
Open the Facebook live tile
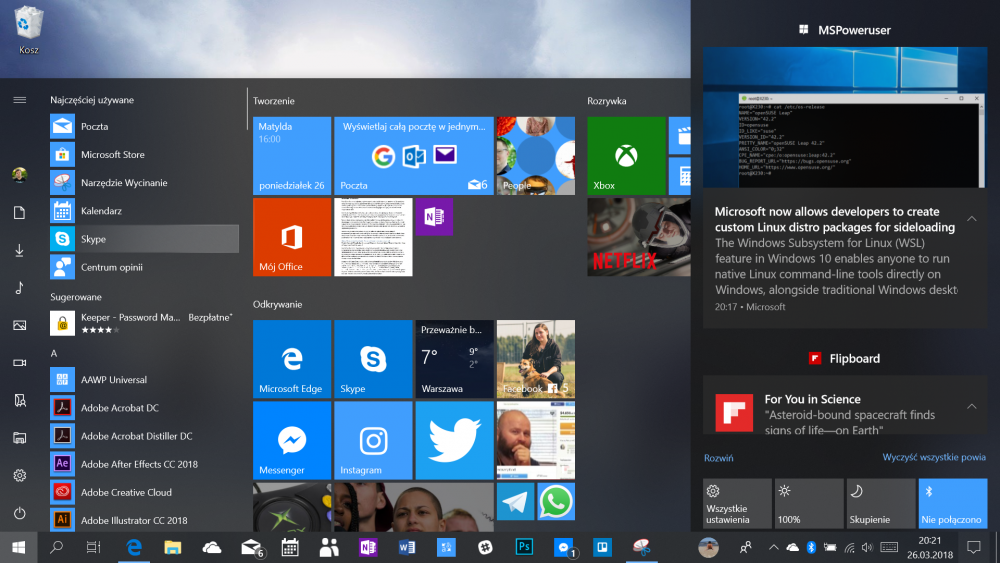pos(536,359)
